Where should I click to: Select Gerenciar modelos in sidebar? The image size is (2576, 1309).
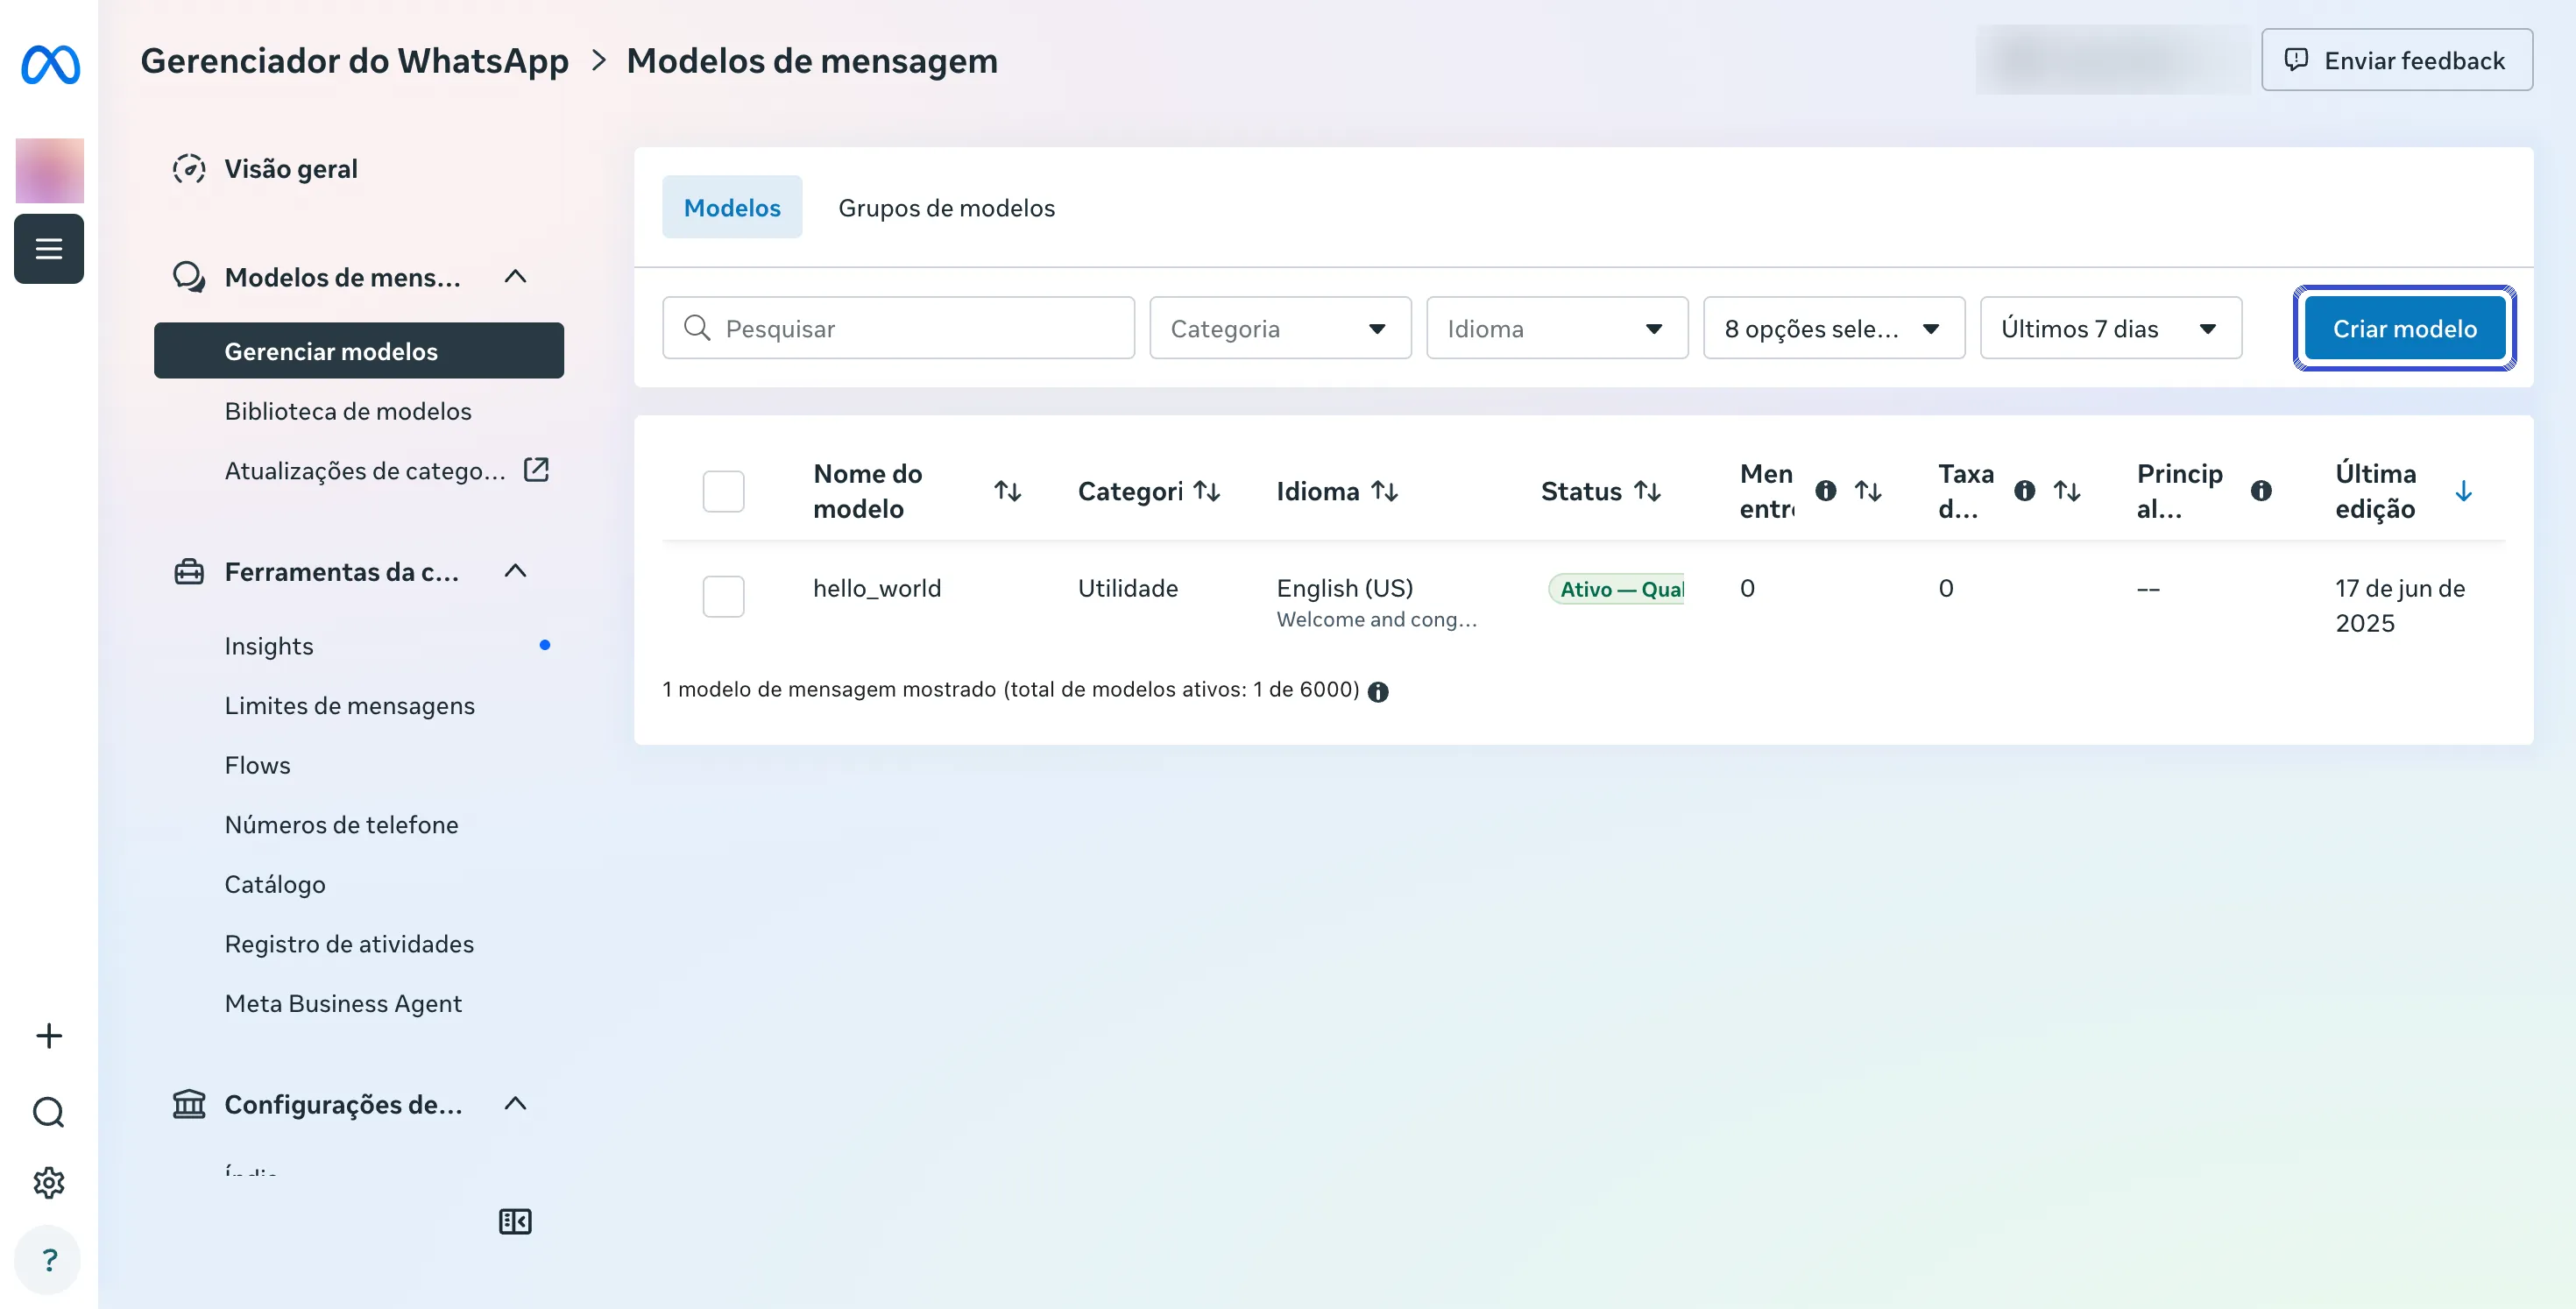point(359,351)
